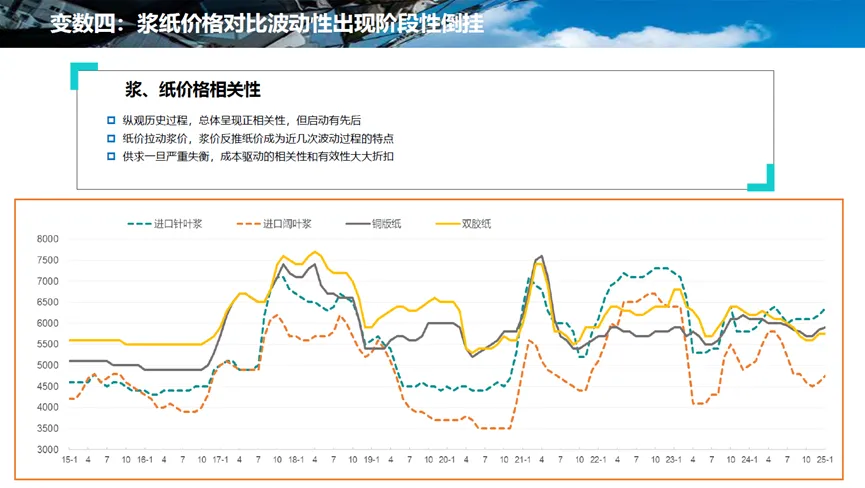The width and height of the screenshot is (865, 488).
Task: Click the bullet text starting with 纵观历史过程
Action: tap(242, 120)
